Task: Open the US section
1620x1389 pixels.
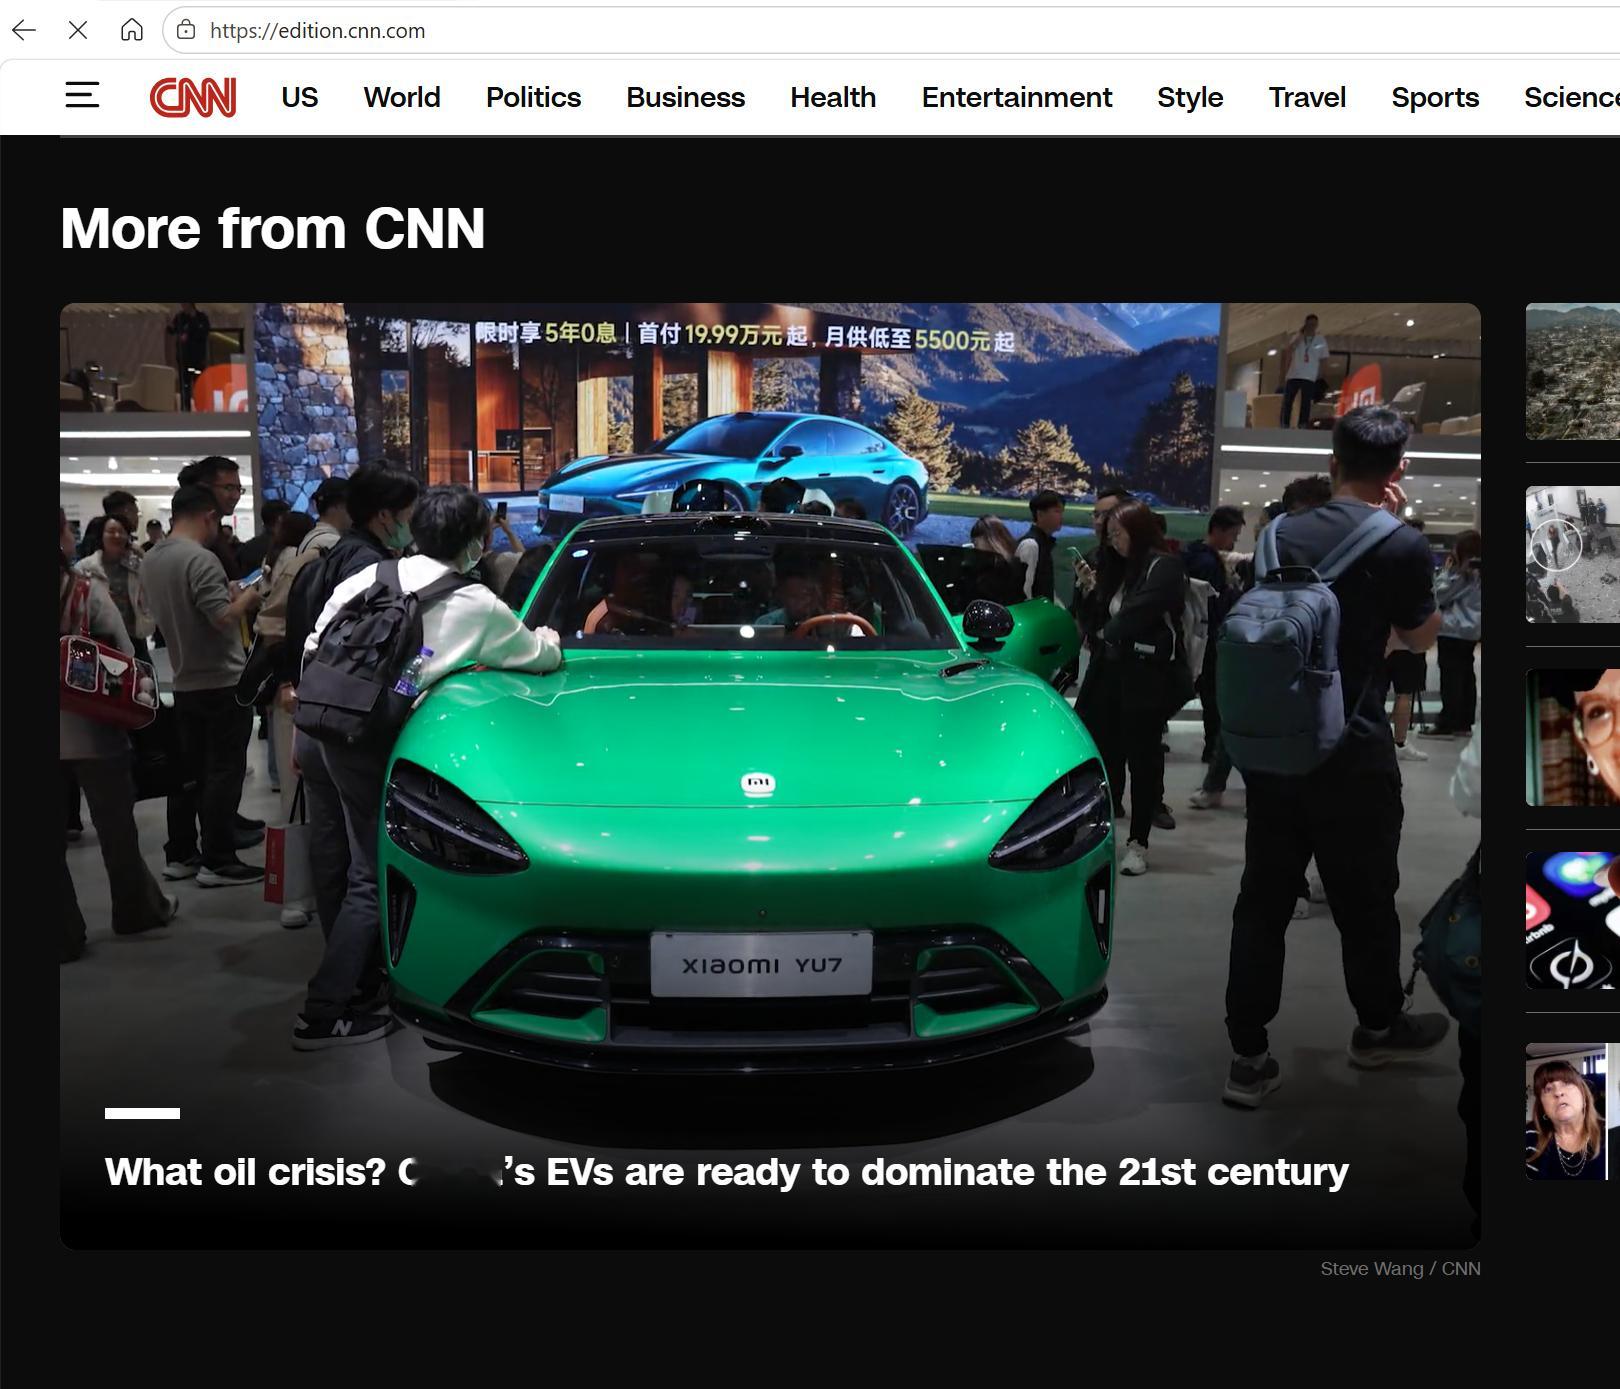Action: coord(299,97)
